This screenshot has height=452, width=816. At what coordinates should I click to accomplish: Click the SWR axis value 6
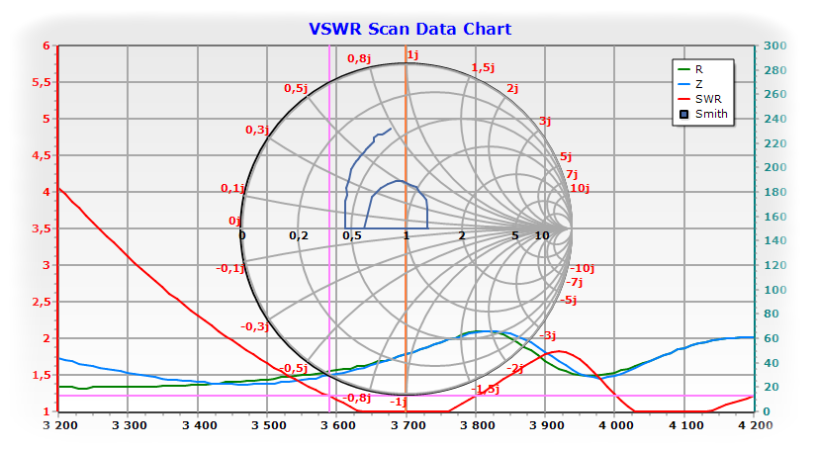pos(47,46)
